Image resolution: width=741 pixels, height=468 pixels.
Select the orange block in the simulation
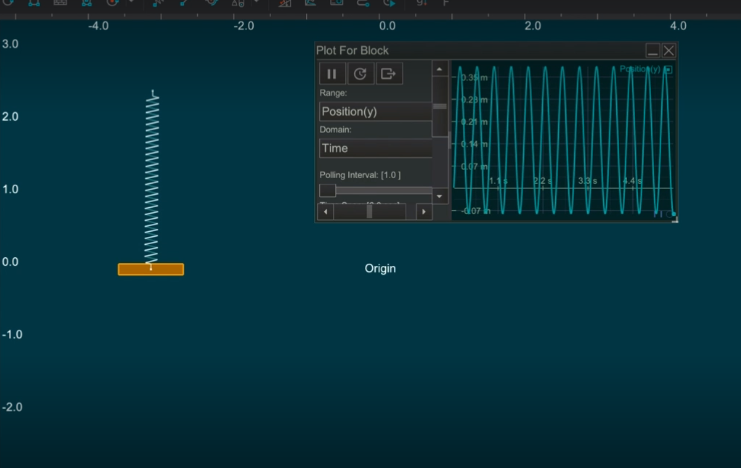[151, 269]
